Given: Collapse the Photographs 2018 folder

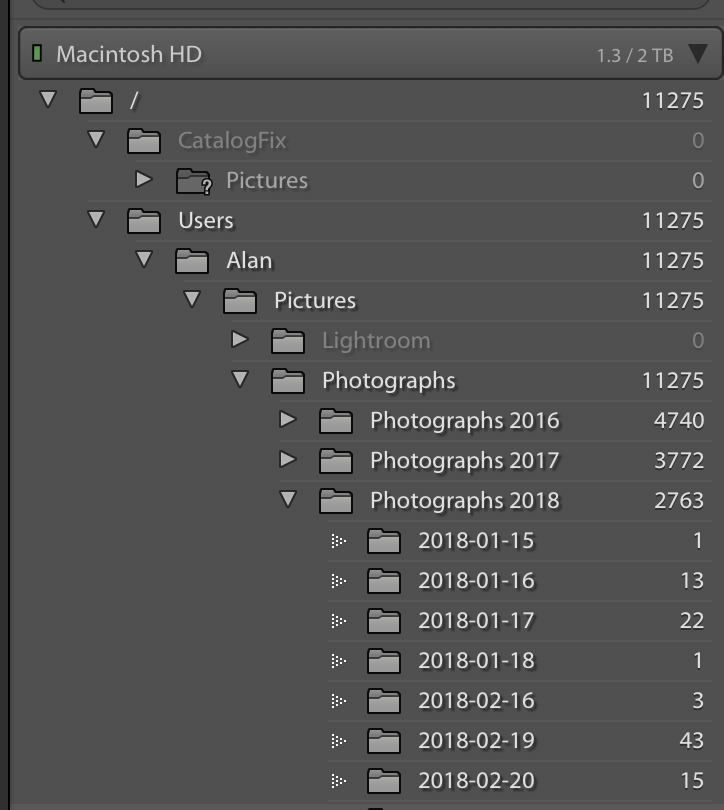Looking at the screenshot, I should 288,499.
